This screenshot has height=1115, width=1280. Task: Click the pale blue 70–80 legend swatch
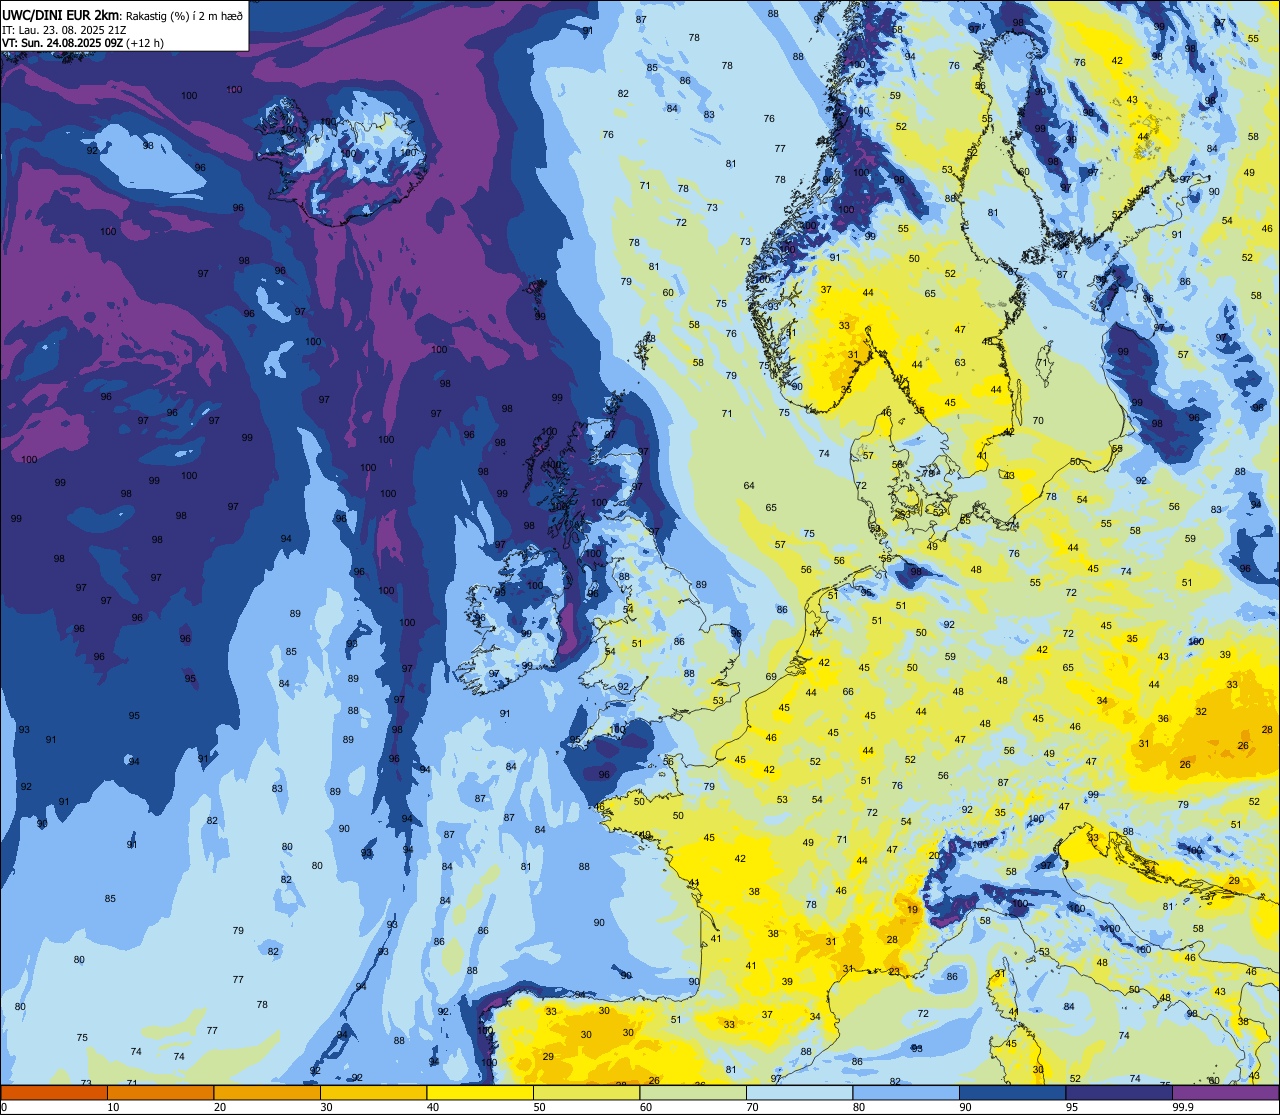coord(799,1093)
